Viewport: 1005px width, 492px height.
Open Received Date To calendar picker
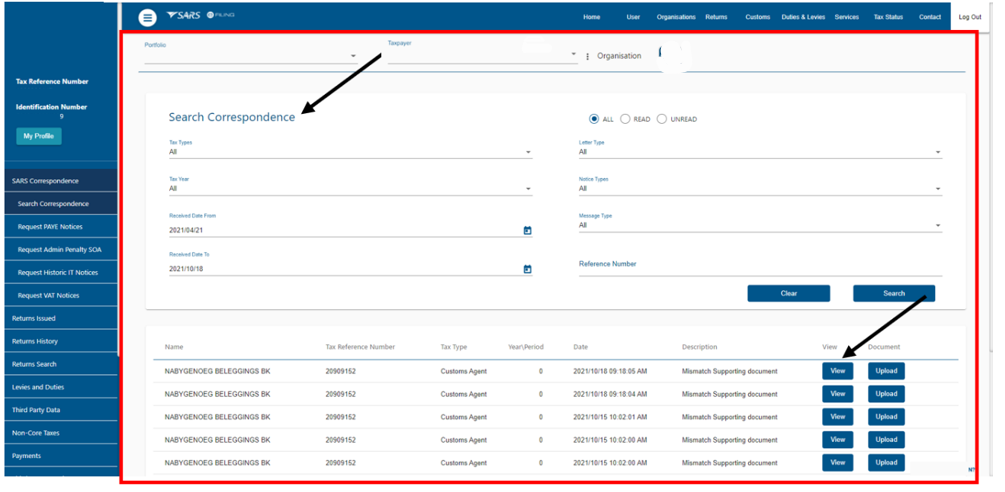pos(527,269)
